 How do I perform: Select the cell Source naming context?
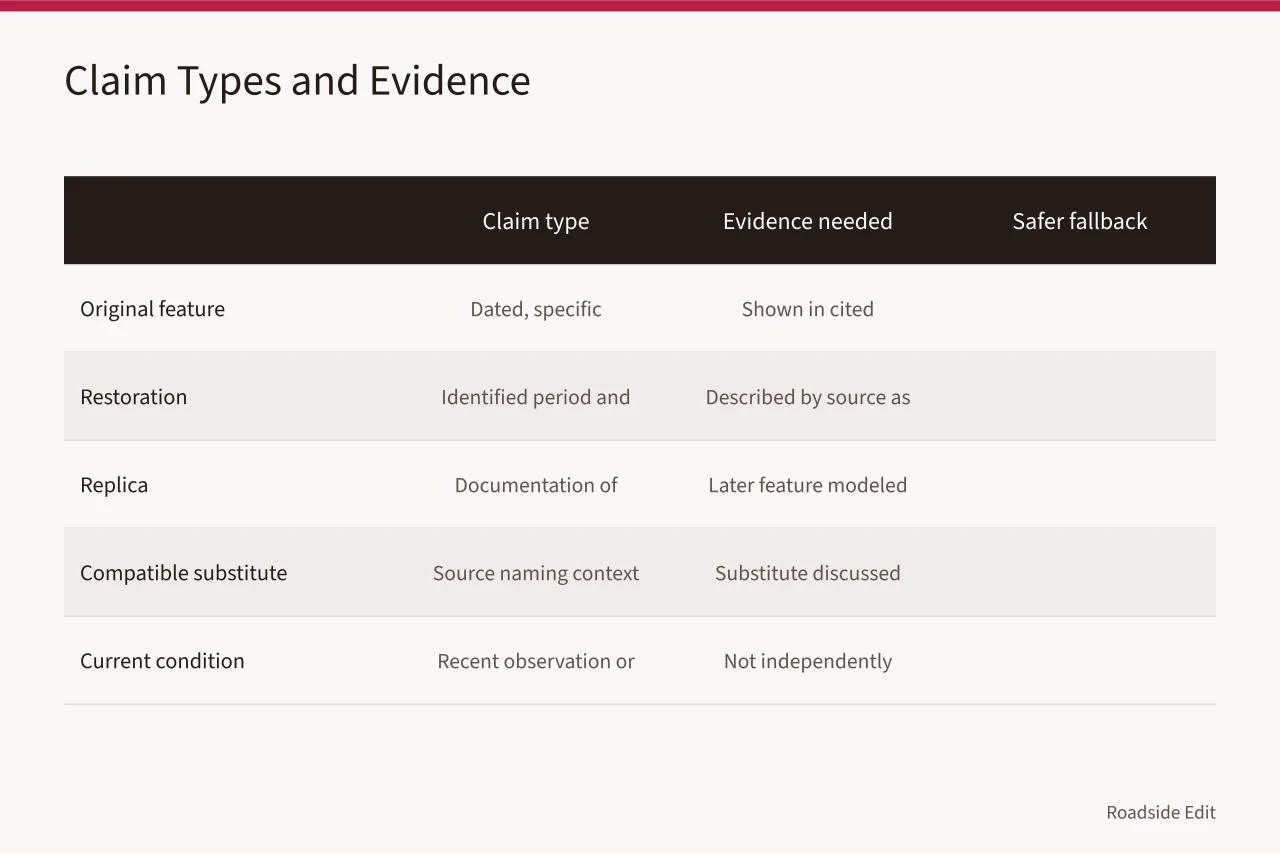point(536,573)
